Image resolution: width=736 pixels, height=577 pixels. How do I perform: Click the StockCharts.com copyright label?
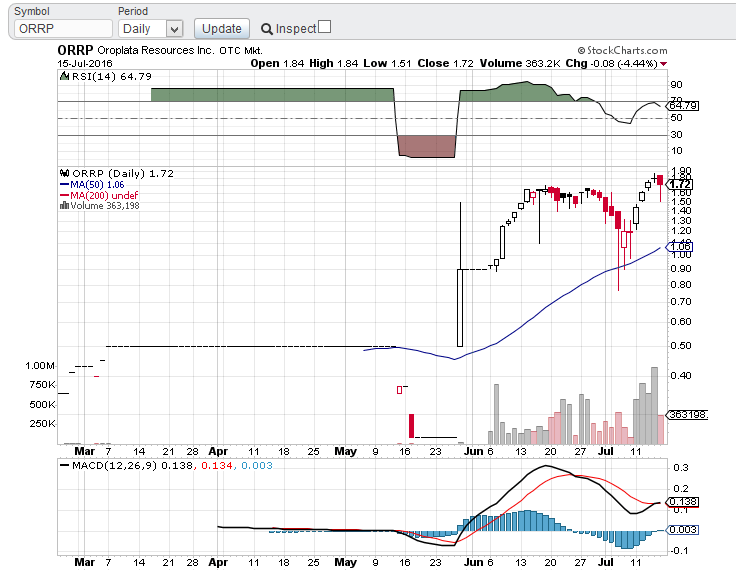(622, 50)
